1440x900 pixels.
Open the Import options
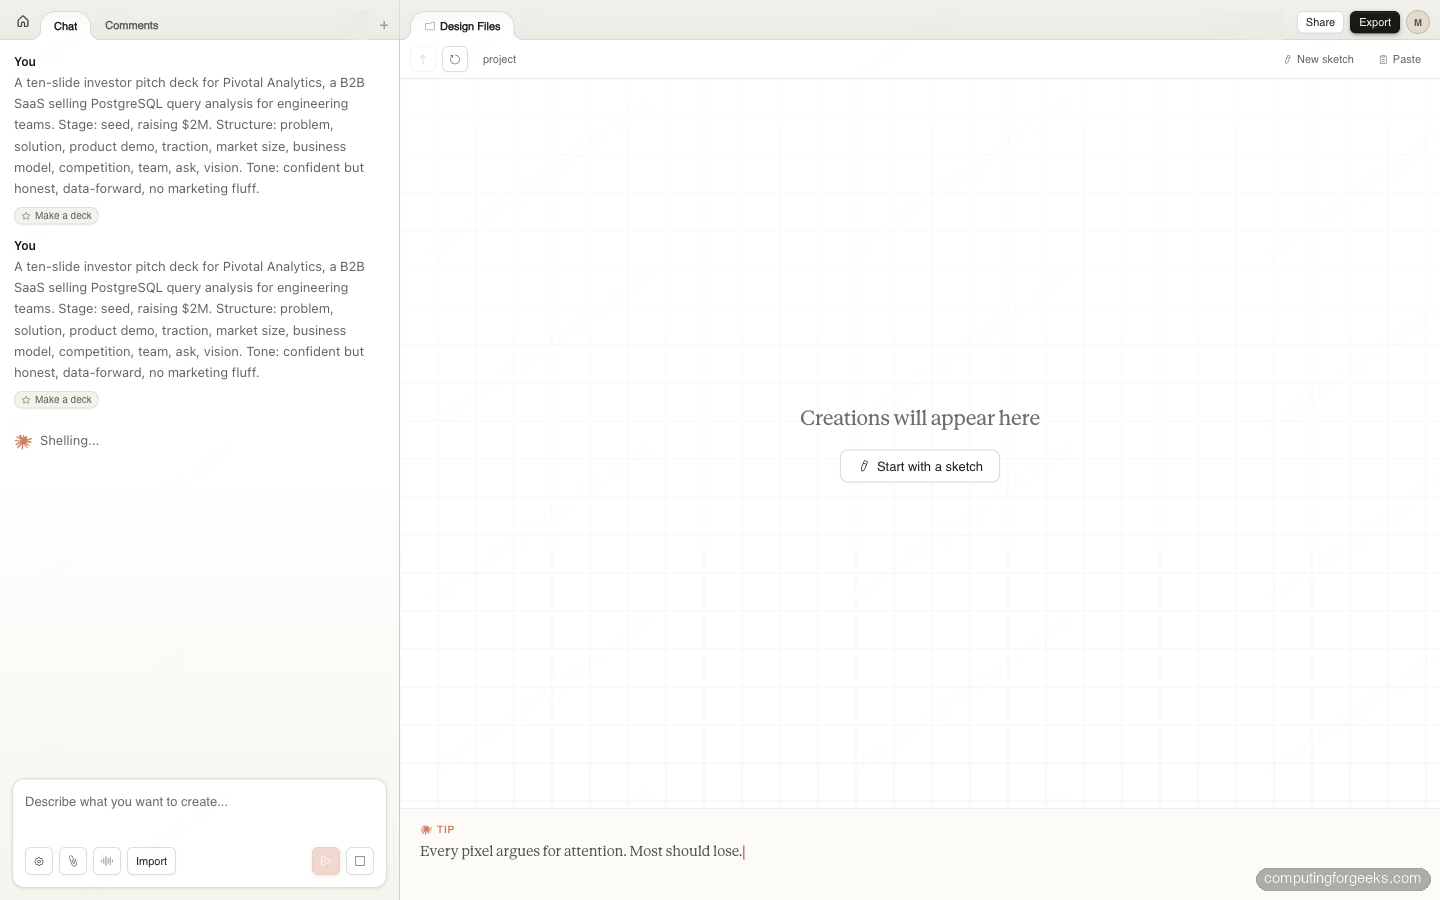[x=151, y=861]
